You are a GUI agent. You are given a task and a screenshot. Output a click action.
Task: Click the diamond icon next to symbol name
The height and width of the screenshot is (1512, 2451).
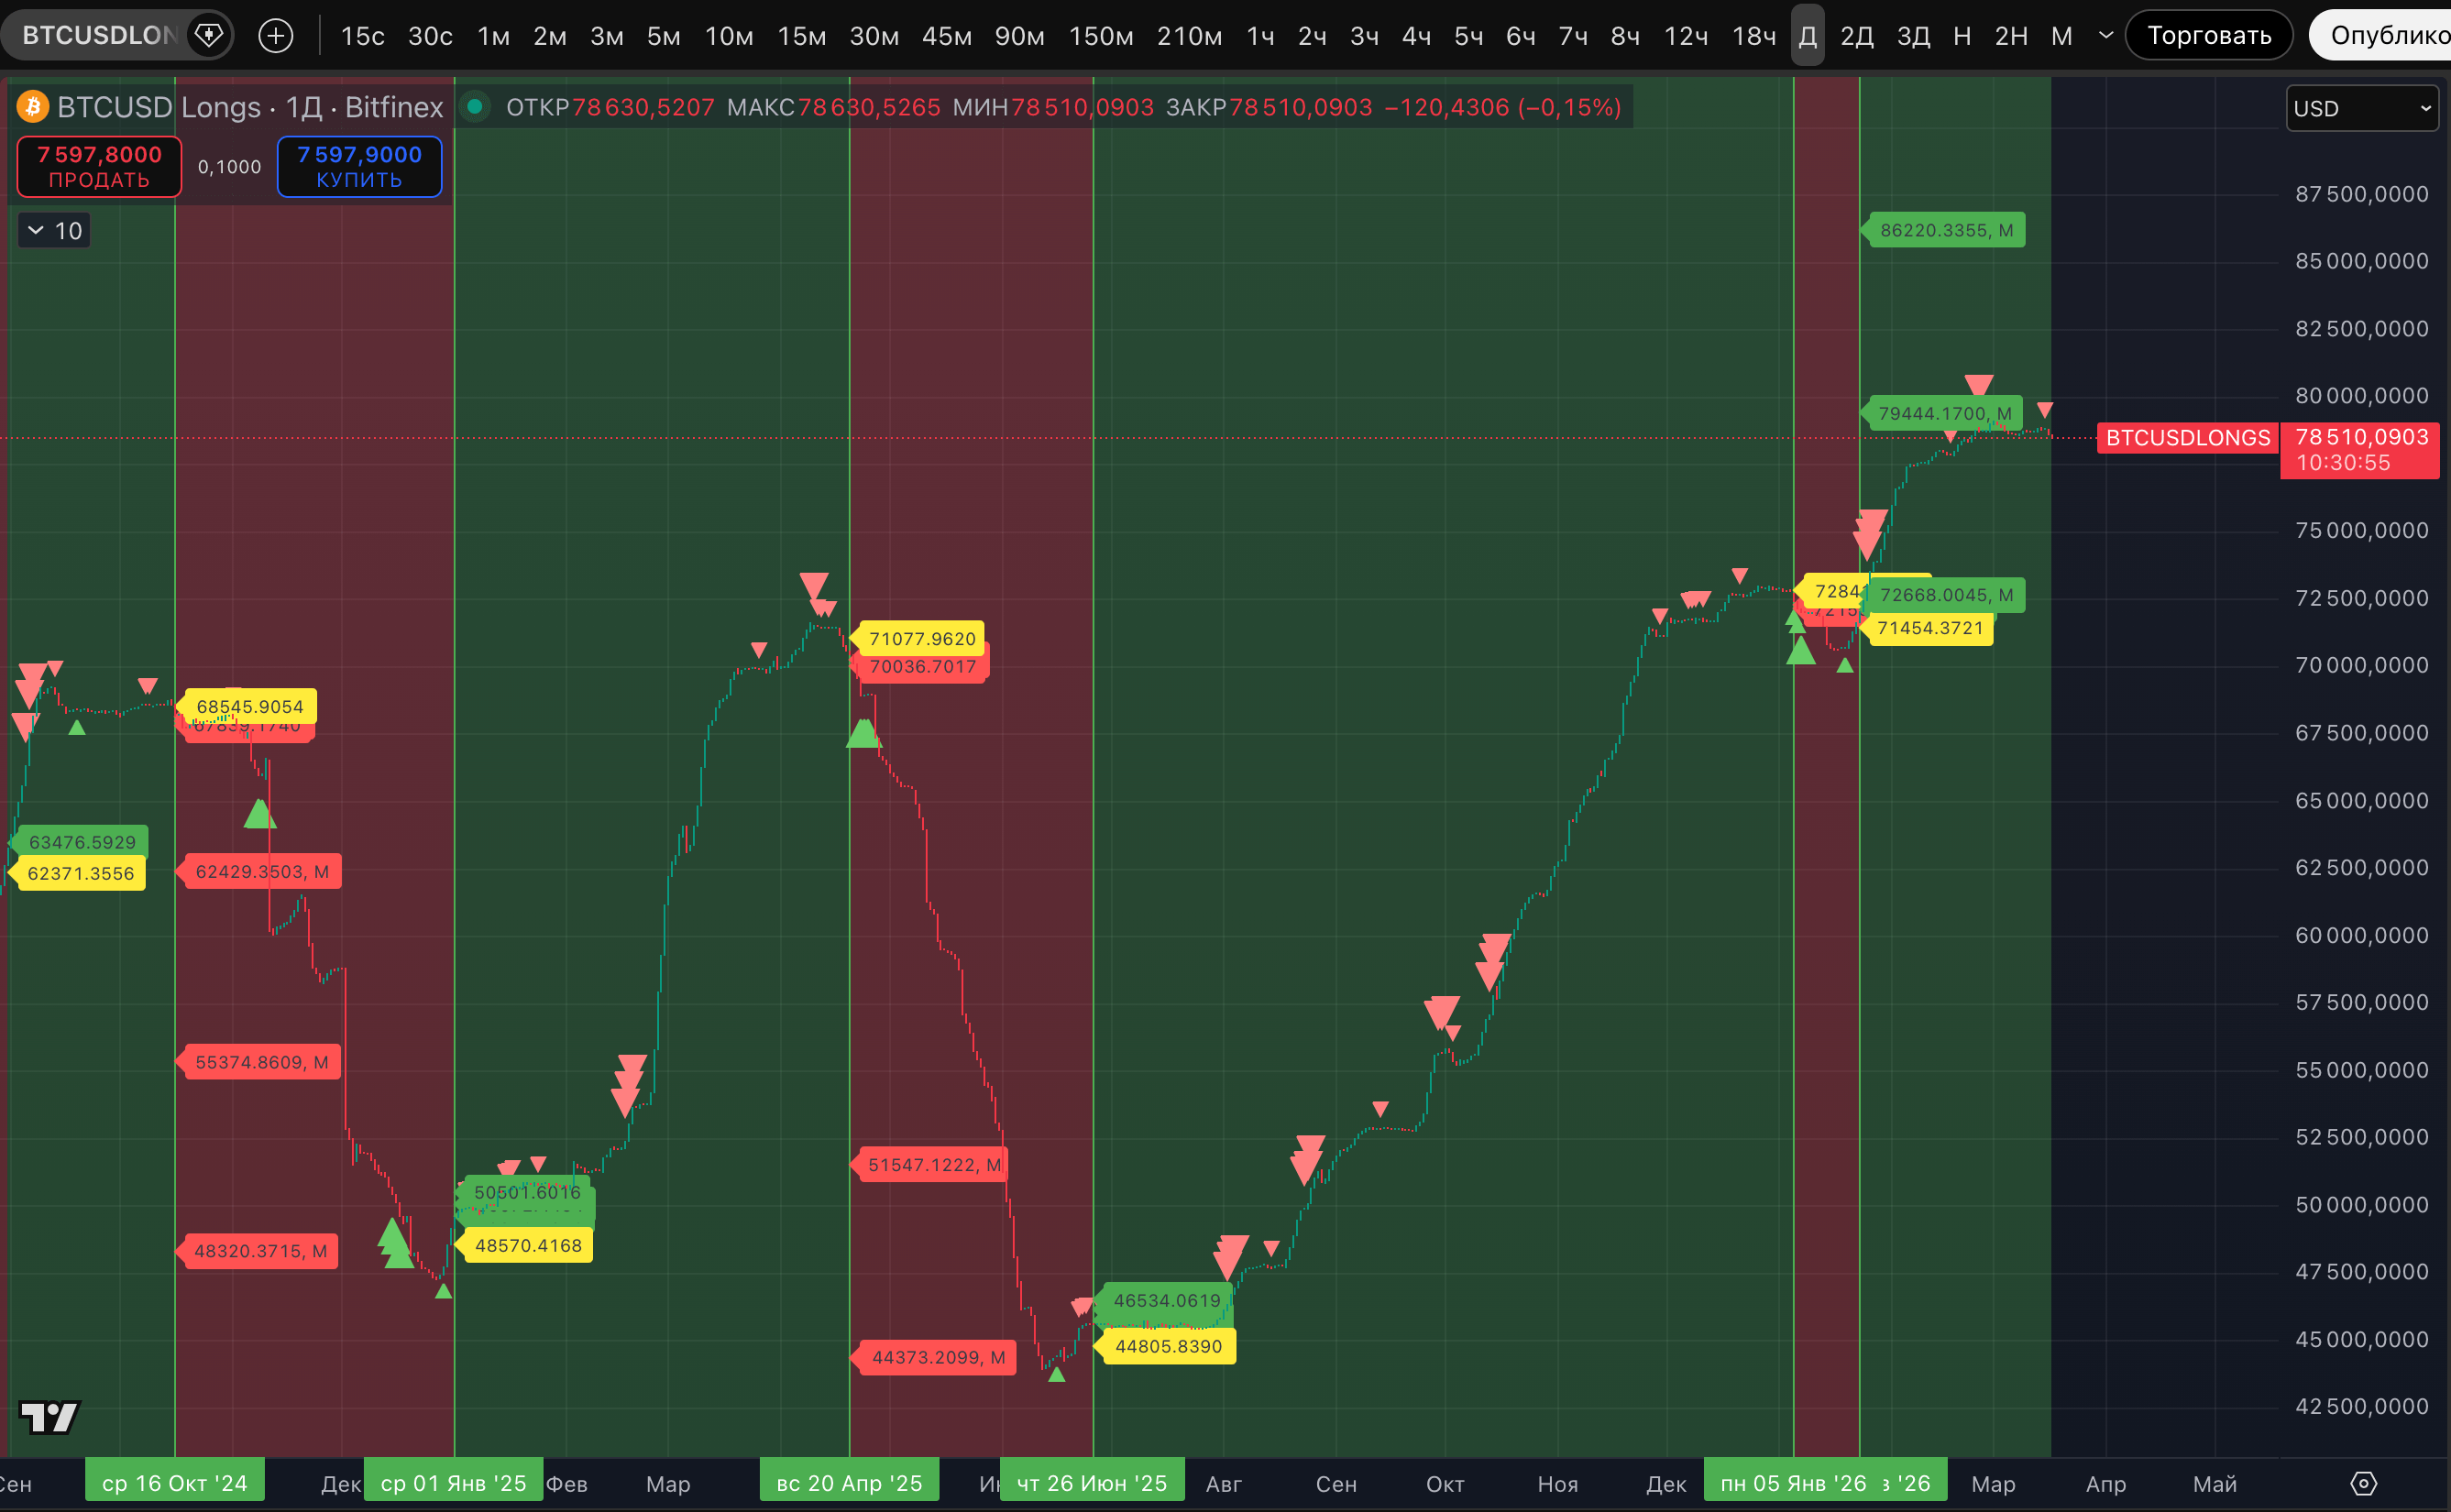tap(208, 36)
